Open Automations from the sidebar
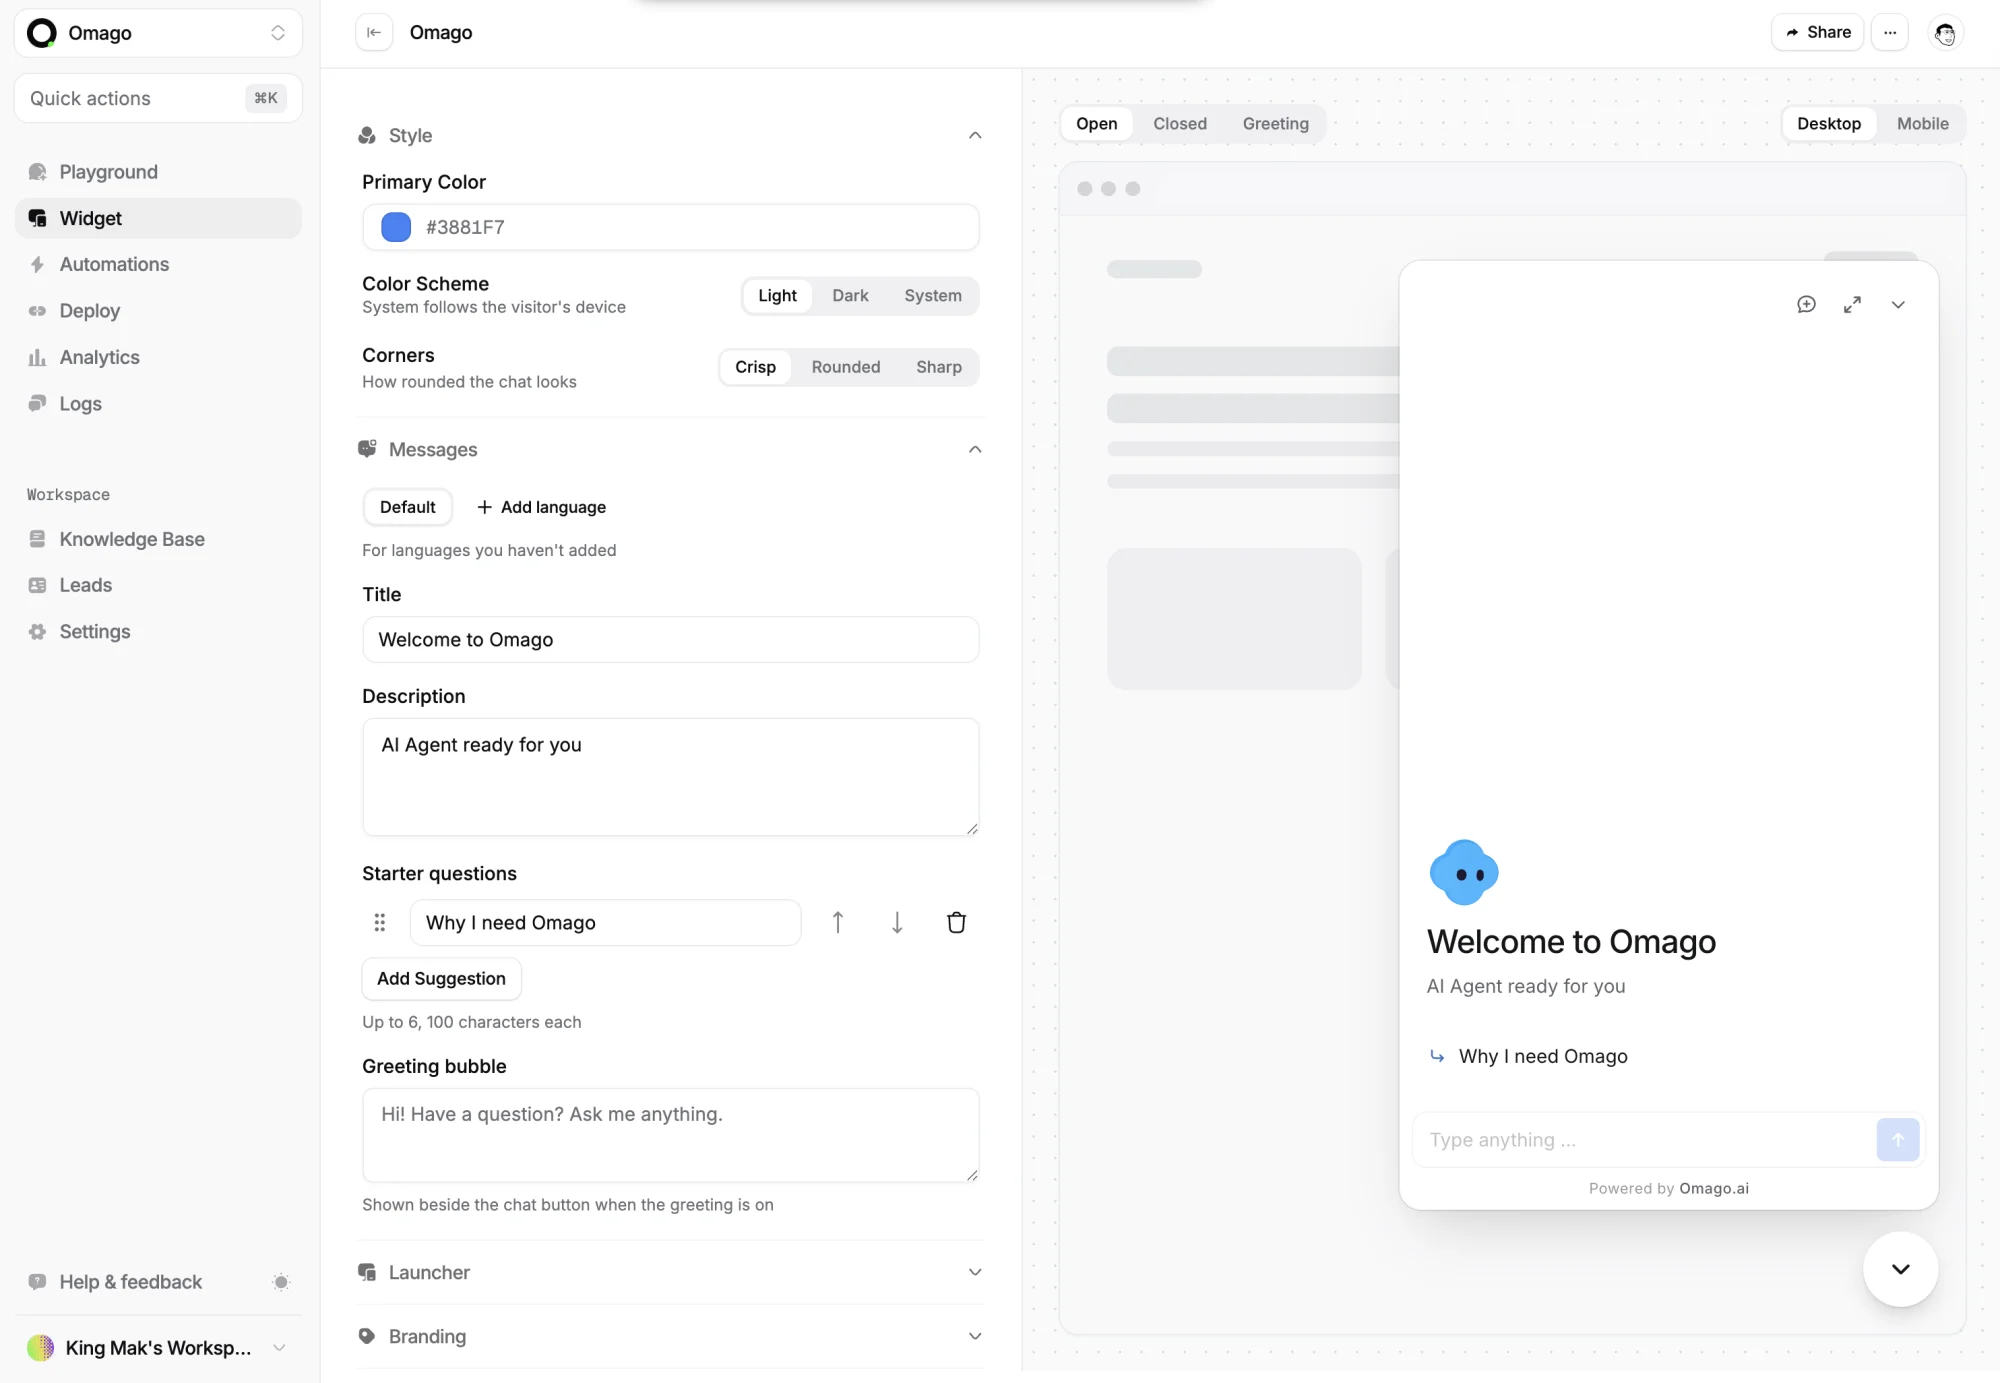 tap(158, 264)
